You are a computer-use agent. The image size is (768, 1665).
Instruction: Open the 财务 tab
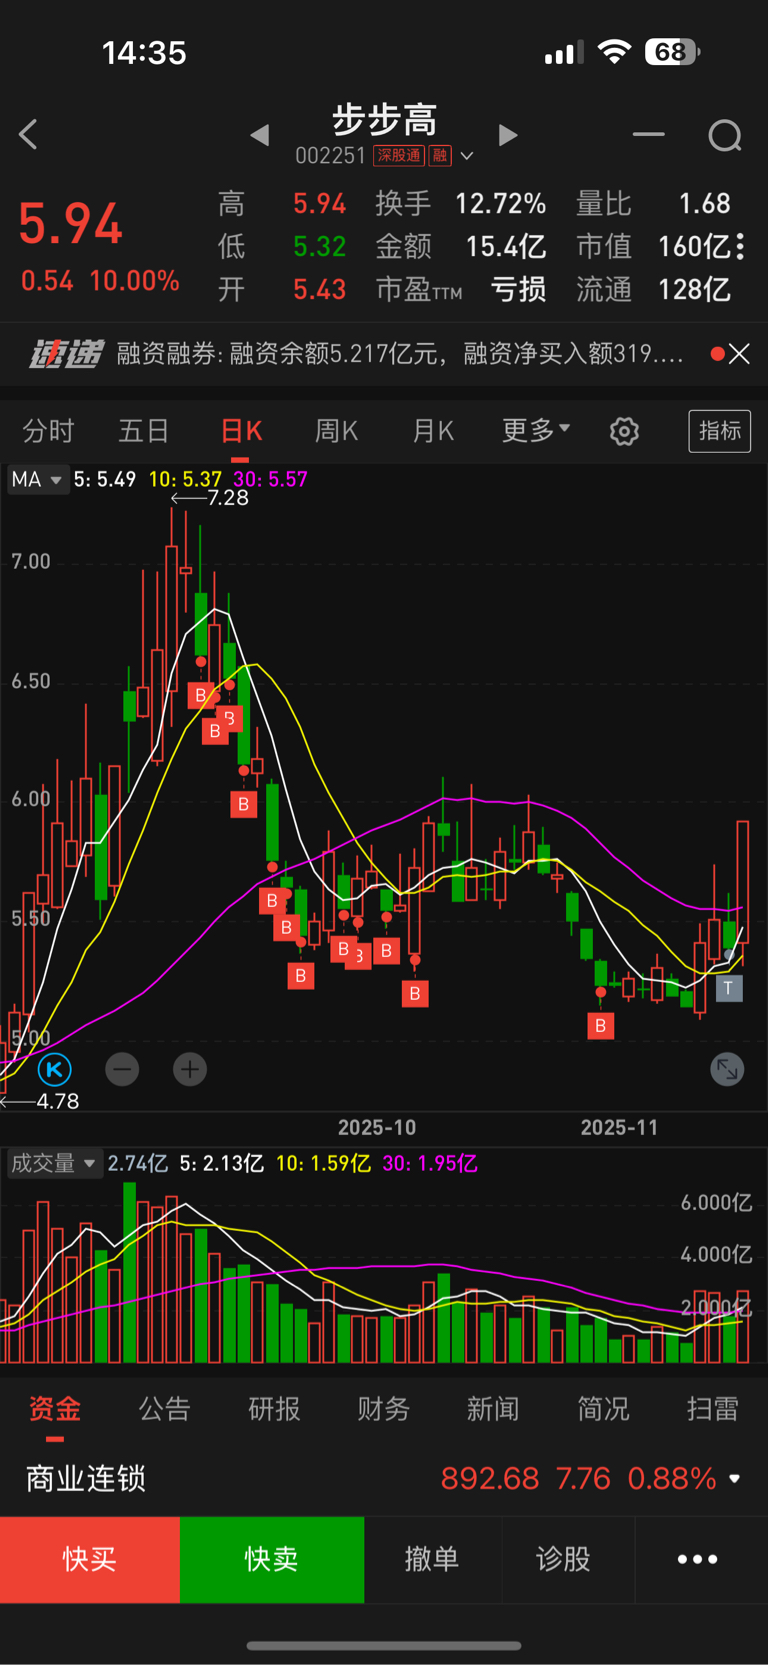point(384,1409)
